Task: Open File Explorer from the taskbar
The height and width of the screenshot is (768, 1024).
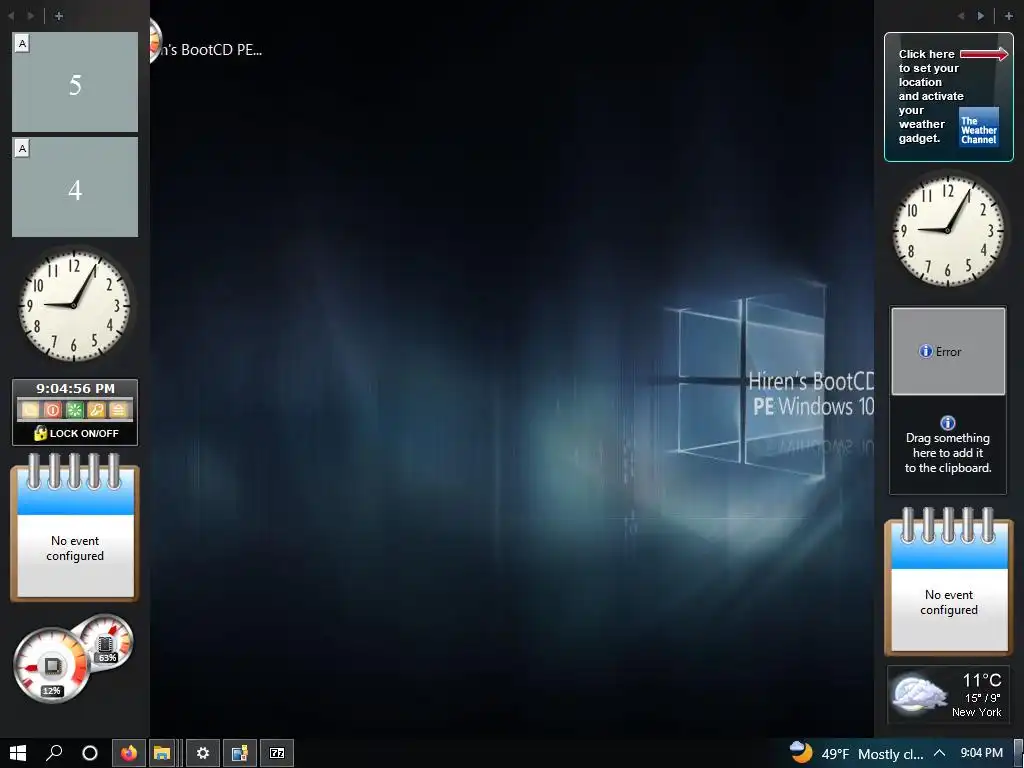Action: [x=163, y=753]
